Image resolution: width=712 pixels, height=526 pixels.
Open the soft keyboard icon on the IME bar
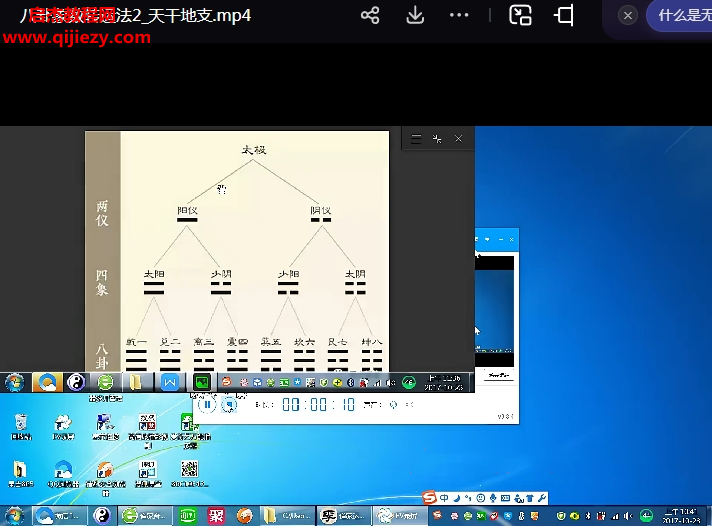[x=505, y=498]
